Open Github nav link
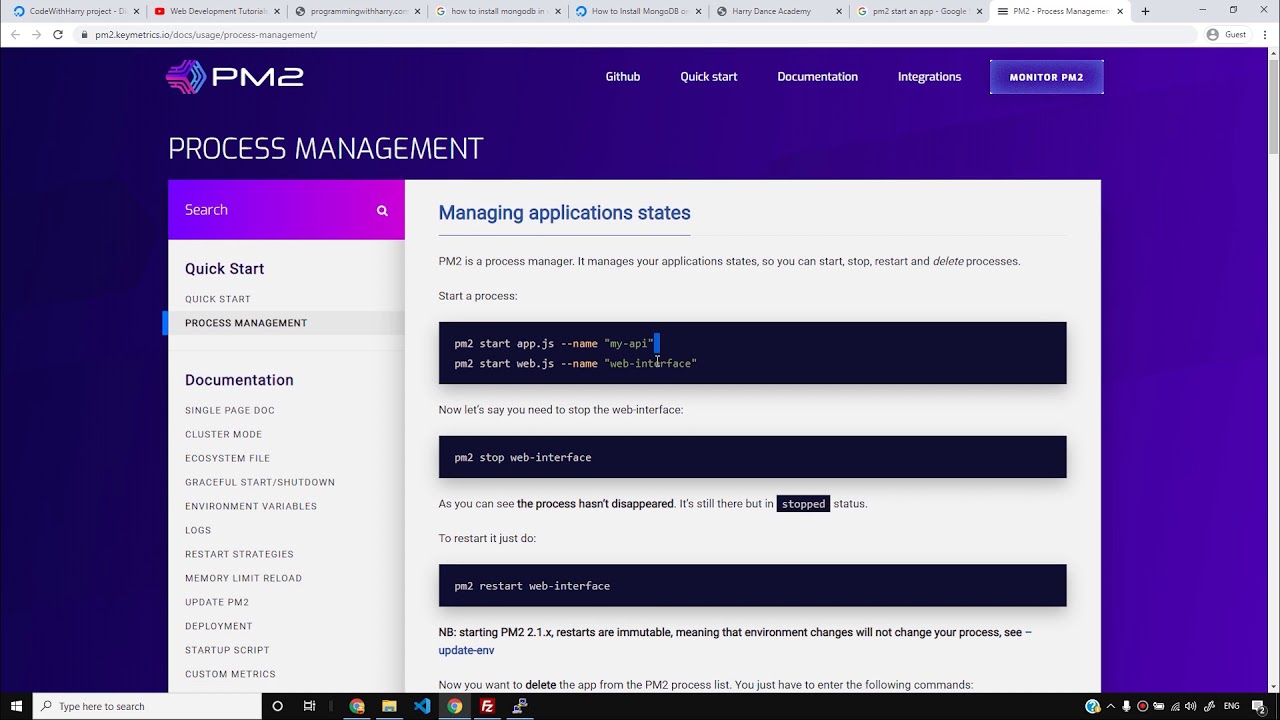 click(622, 77)
